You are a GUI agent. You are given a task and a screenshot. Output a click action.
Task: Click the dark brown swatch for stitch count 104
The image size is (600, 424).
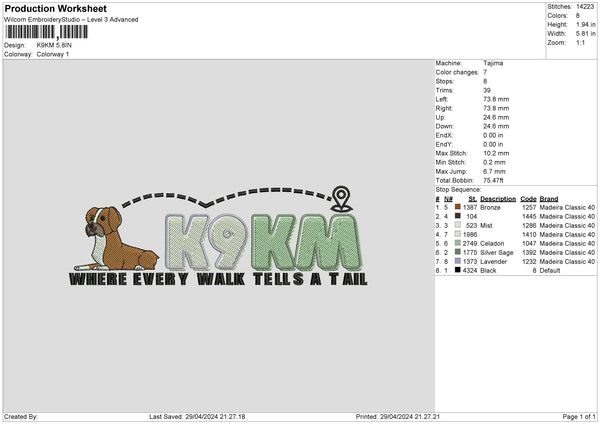(458, 216)
